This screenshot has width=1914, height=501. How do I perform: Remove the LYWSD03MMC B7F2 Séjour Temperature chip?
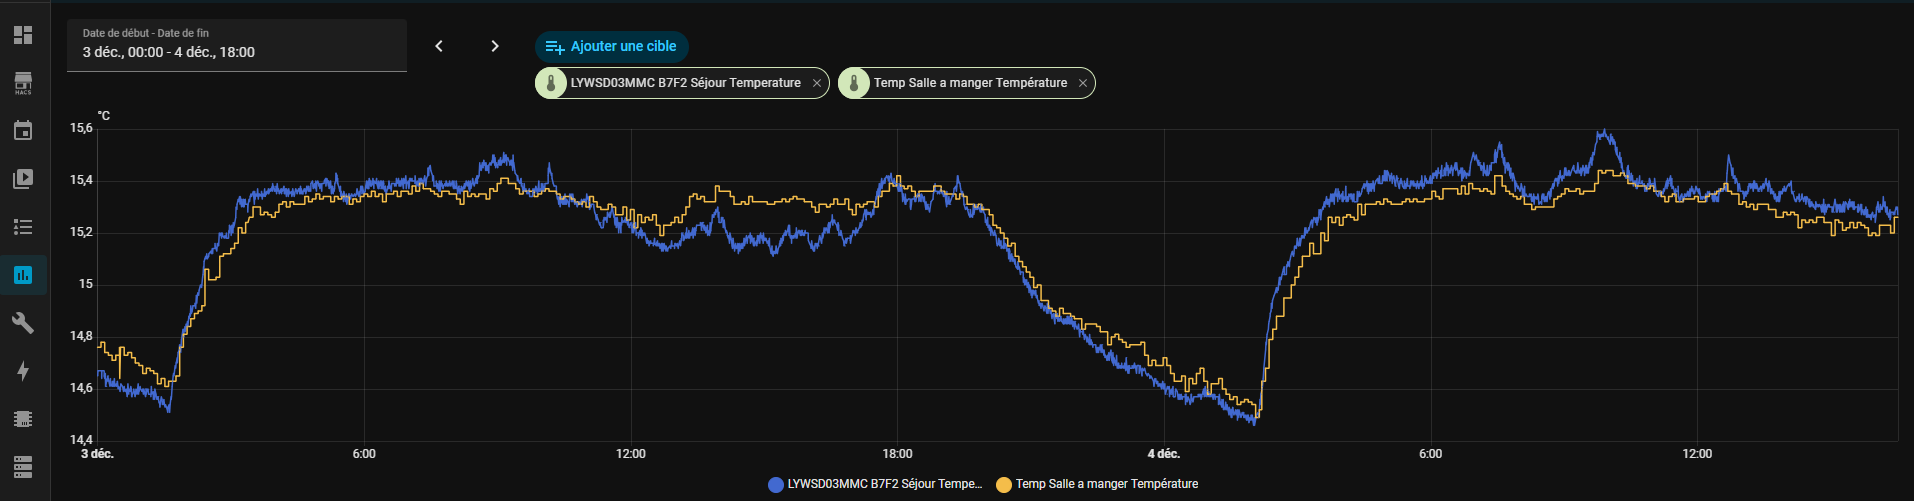click(x=817, y=83)
